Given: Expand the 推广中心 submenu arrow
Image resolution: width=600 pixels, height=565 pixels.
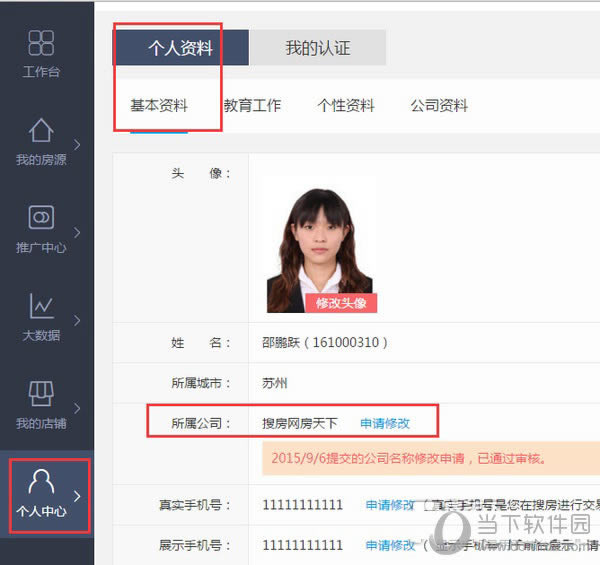Looking at the screenshot, I should click(x=77, y=232).
